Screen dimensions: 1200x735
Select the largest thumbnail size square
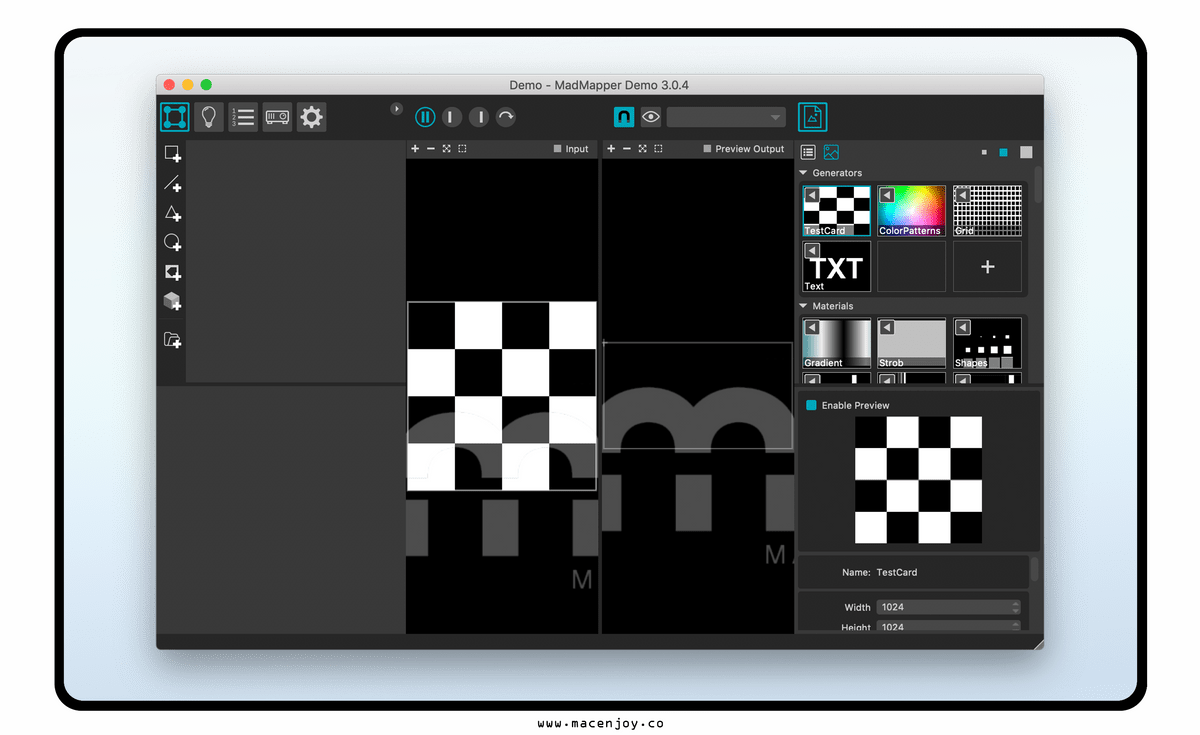pos(1025,152)
